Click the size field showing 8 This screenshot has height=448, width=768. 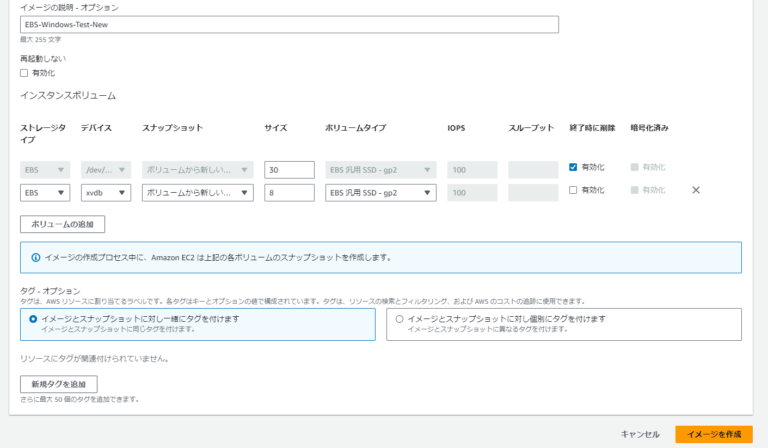(289, 193)
